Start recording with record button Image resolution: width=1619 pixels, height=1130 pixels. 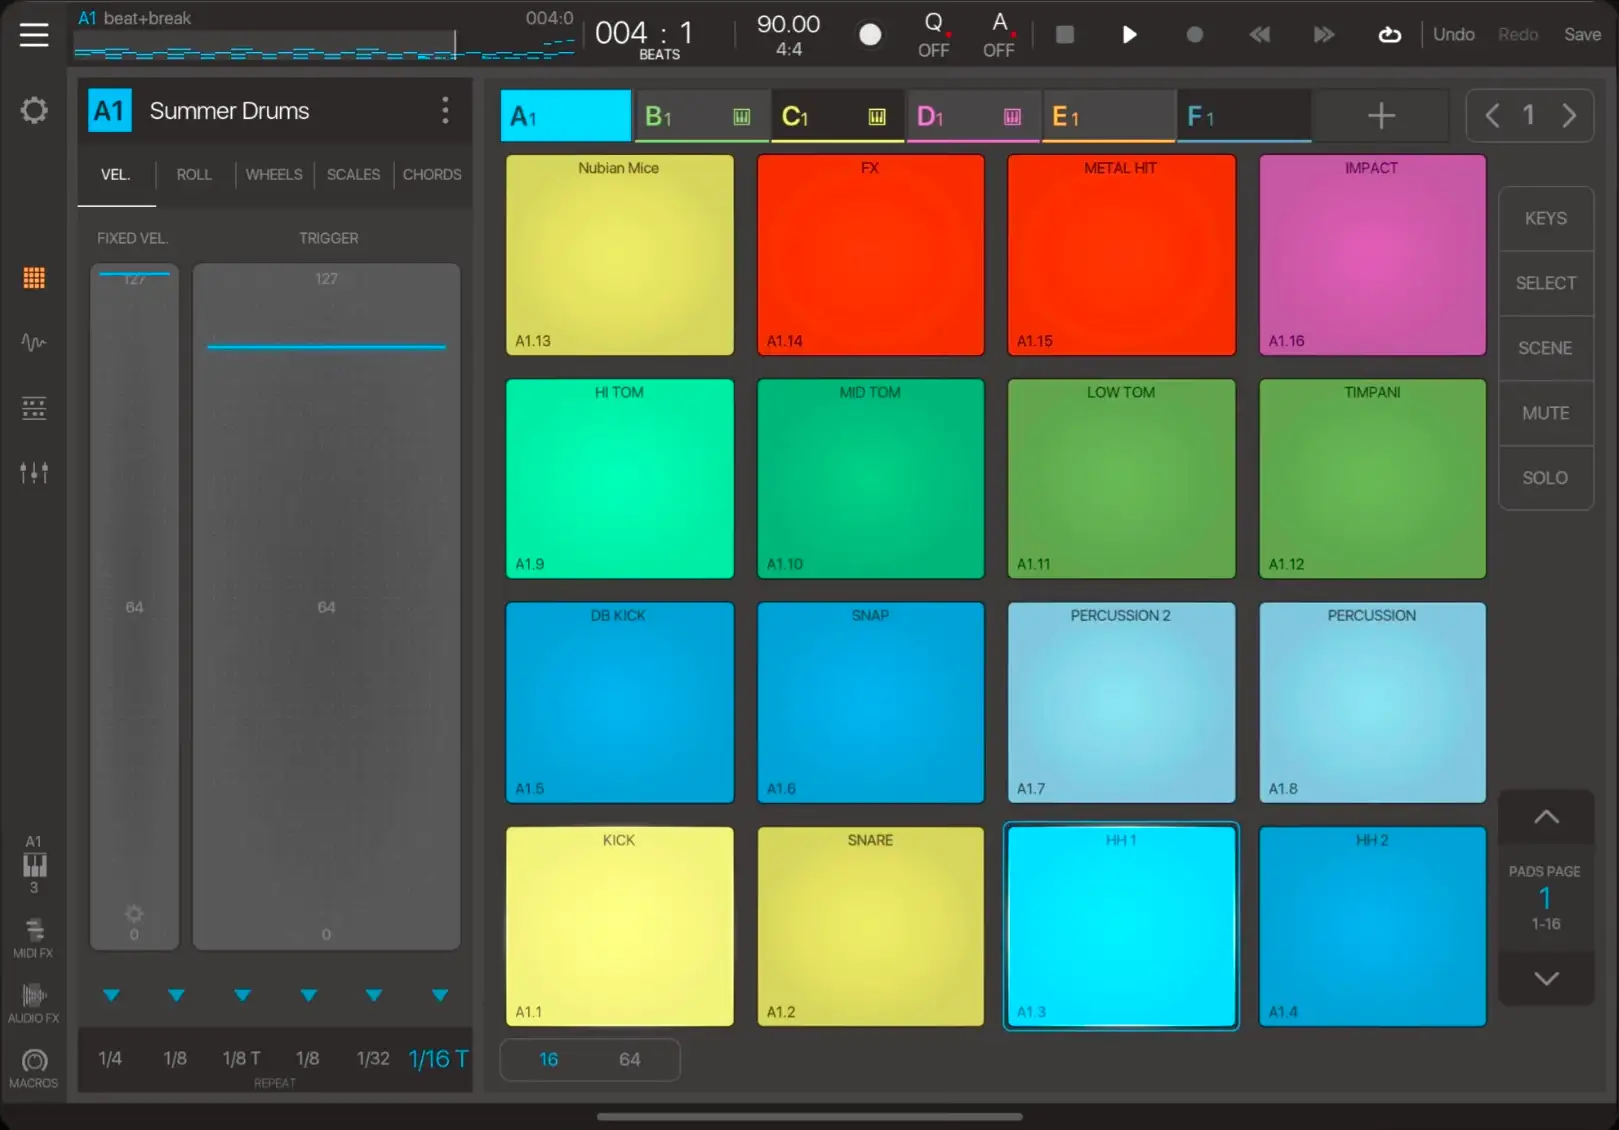(x=1194, y=35)
